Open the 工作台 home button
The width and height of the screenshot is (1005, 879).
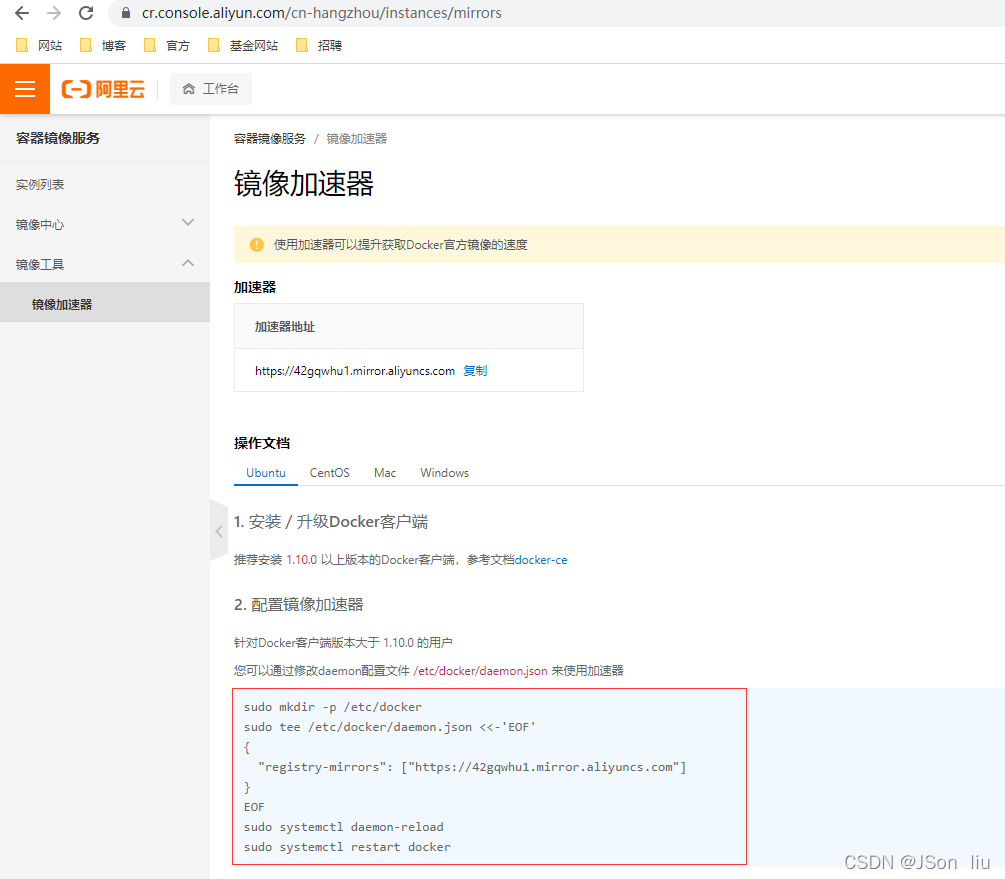[x=211, y=89]
